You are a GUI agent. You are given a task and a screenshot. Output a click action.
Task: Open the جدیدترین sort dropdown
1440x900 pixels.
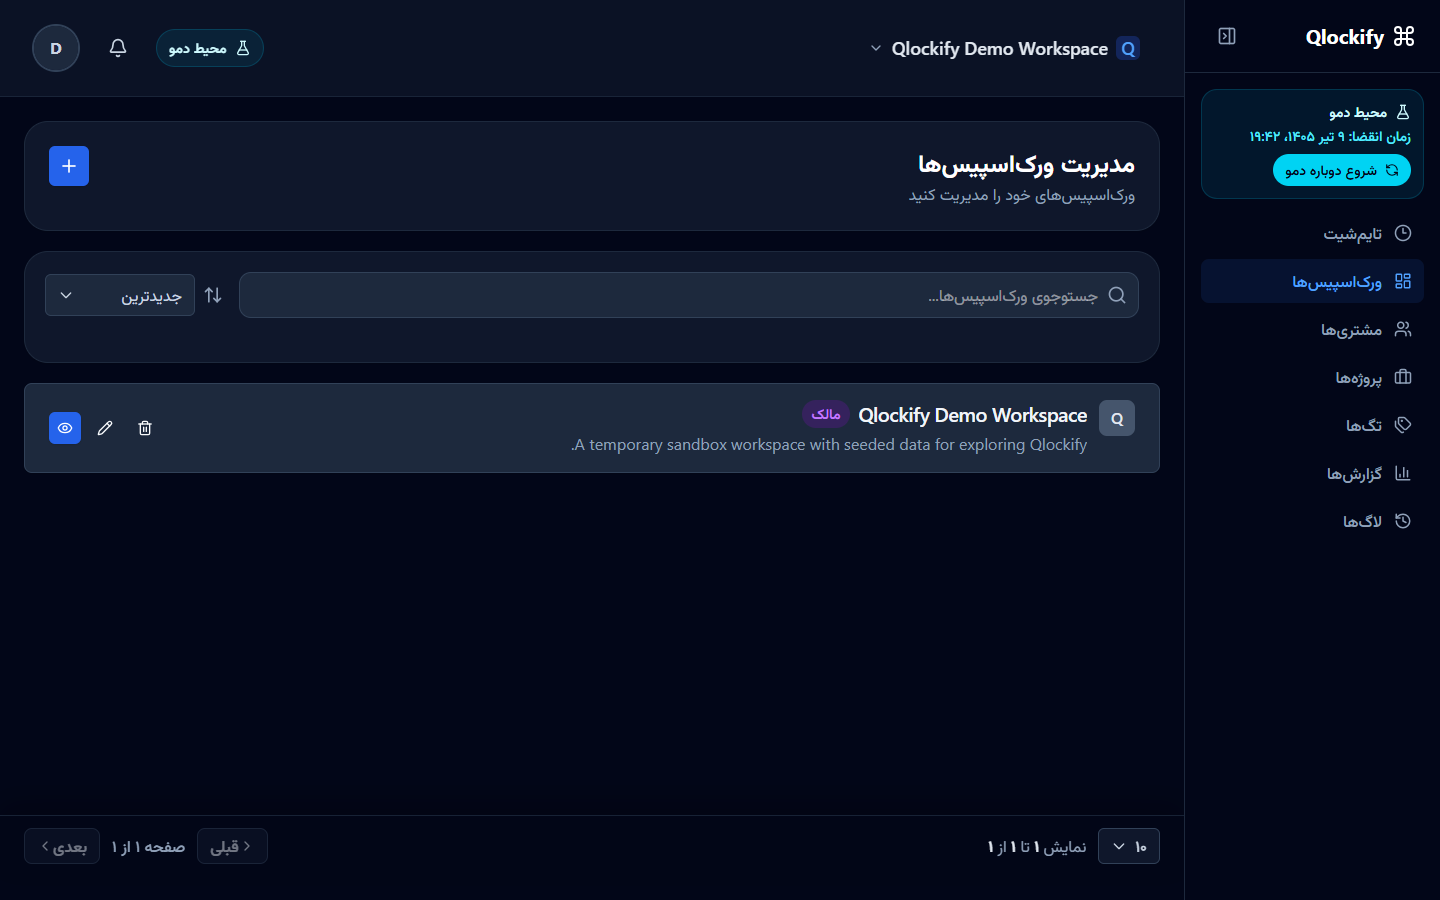click(120, 295)
